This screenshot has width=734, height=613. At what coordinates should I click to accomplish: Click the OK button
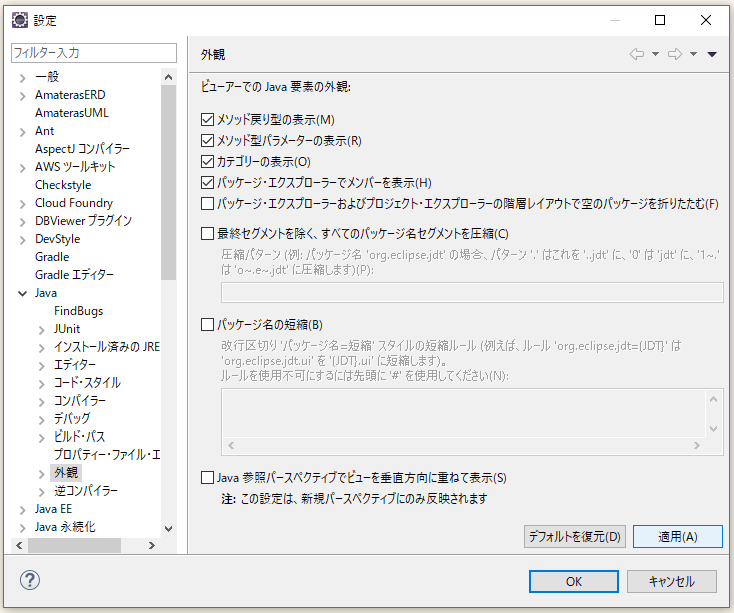point(574,581)
